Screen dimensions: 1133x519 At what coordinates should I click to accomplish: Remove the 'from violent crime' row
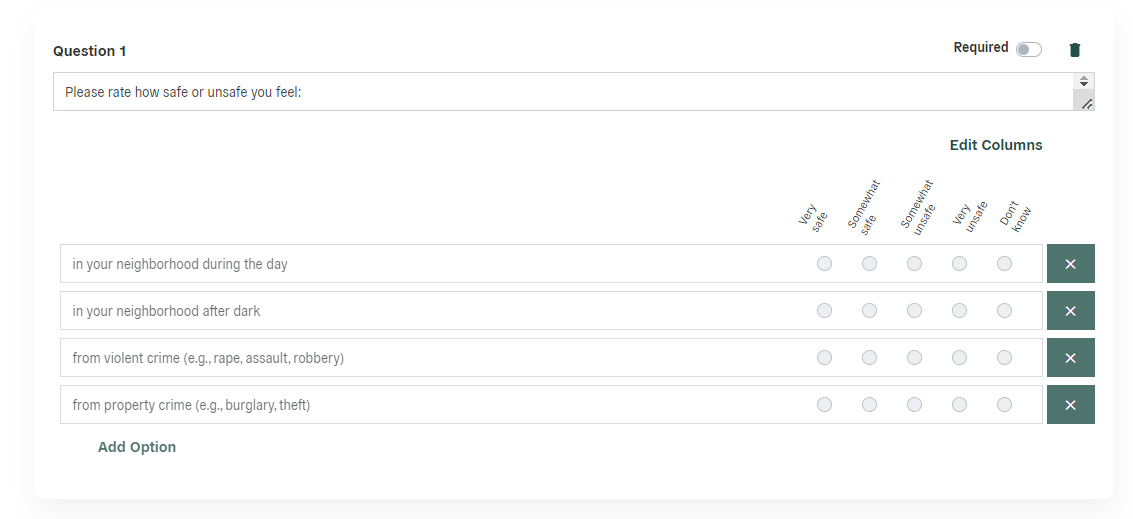(x=1070, y=358)
